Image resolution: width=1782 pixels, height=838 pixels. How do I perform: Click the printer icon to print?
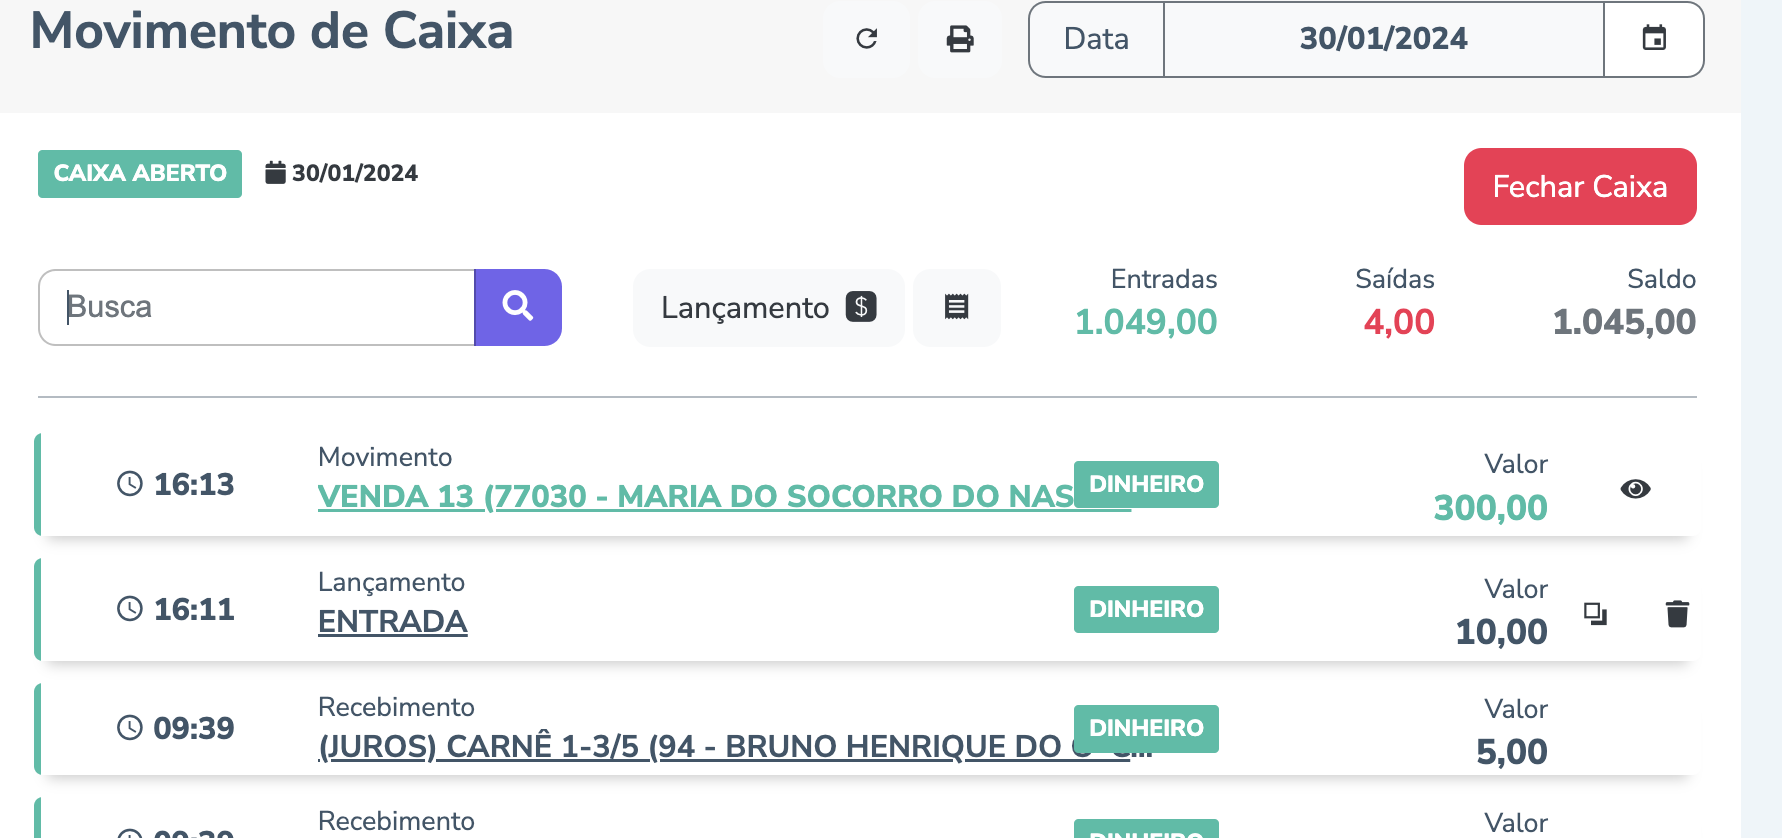[960, 39]
